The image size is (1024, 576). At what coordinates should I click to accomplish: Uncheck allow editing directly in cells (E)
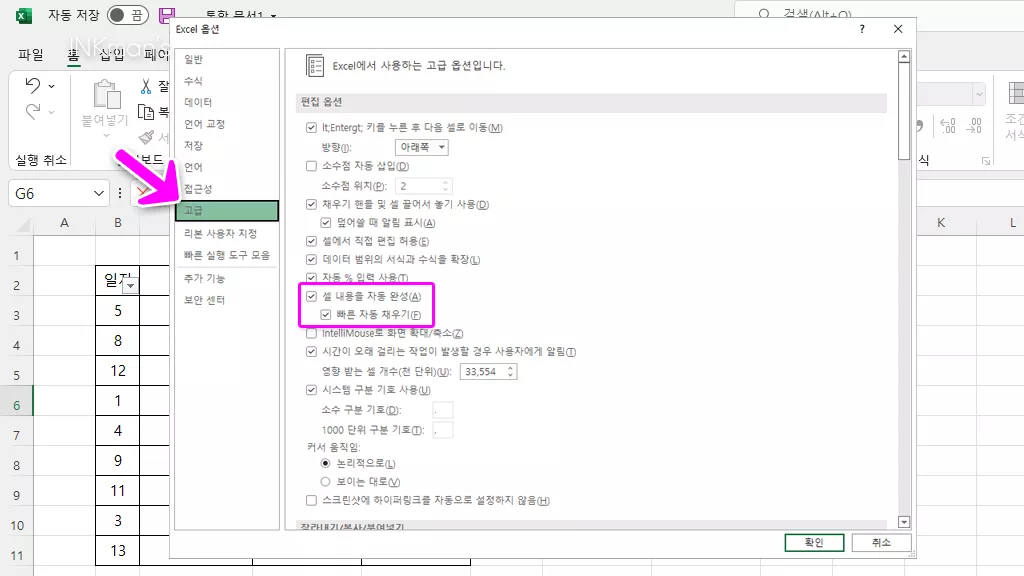point(312,241)
